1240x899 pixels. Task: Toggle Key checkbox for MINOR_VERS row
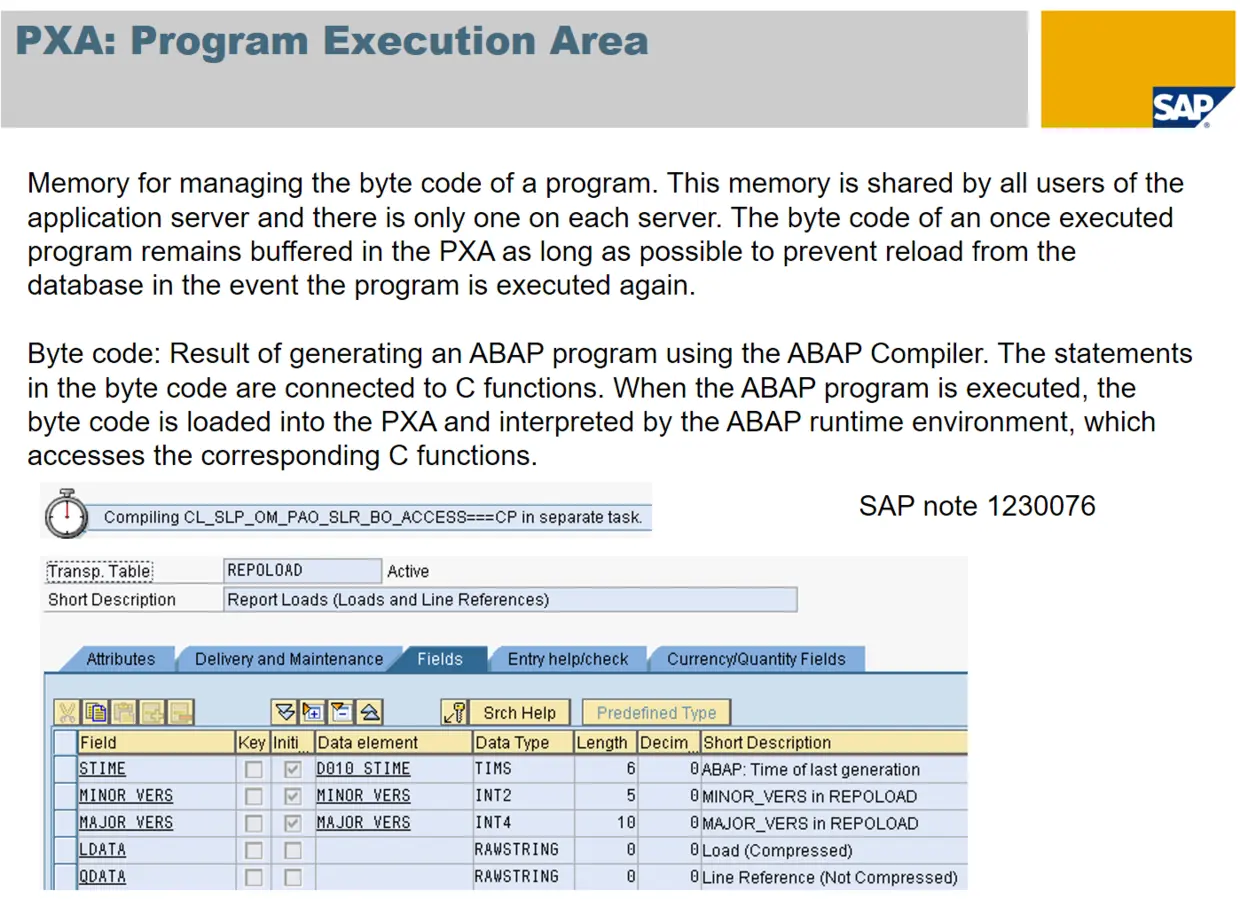click(254, 797)
